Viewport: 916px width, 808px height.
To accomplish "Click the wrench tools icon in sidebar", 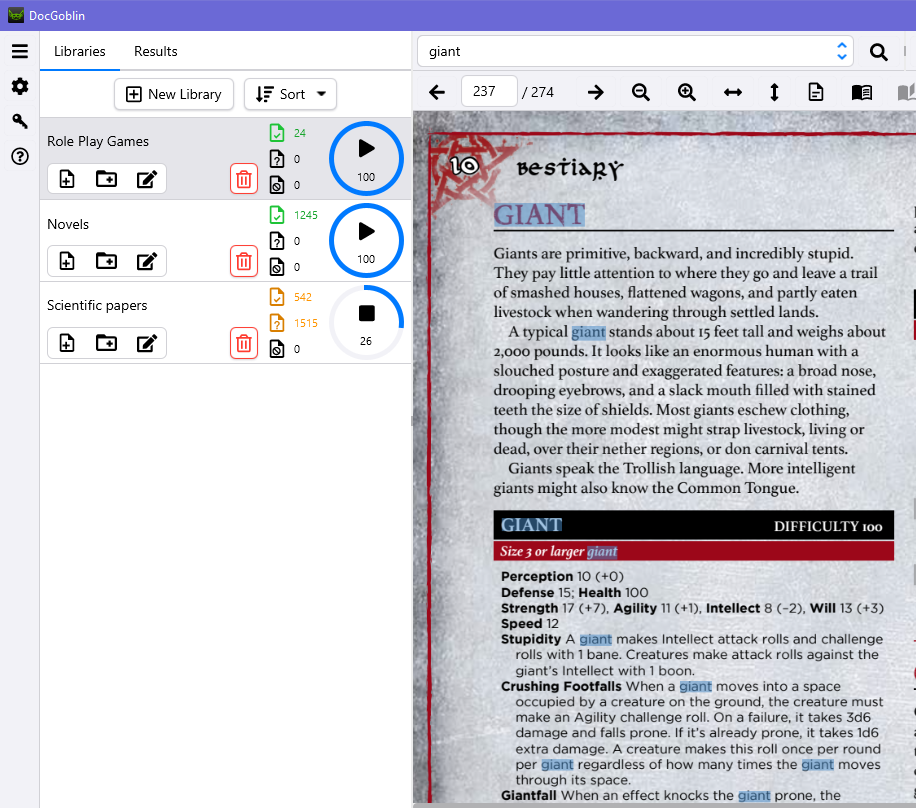I will click(20, 121).
